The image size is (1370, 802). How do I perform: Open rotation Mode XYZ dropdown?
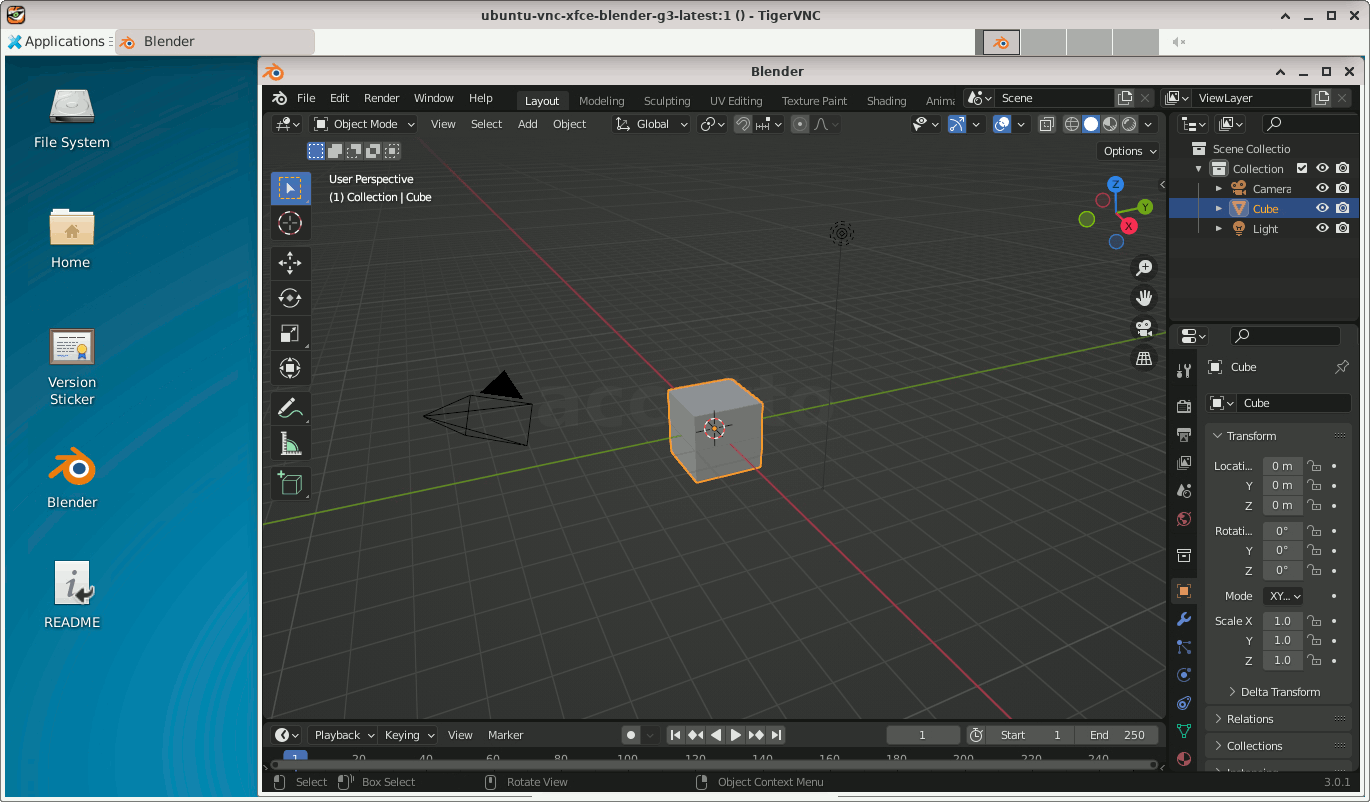coord(1283,596)
